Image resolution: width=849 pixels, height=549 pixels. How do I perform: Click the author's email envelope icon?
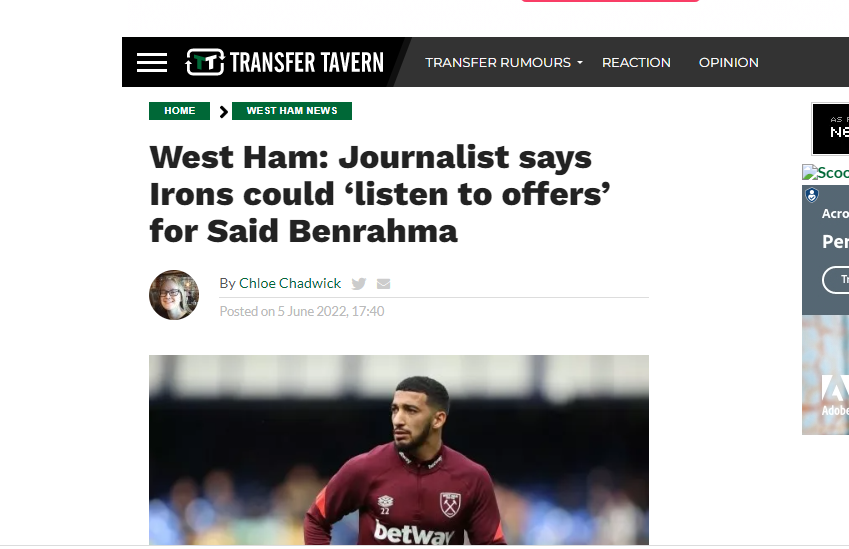click(x=384, y=283)
